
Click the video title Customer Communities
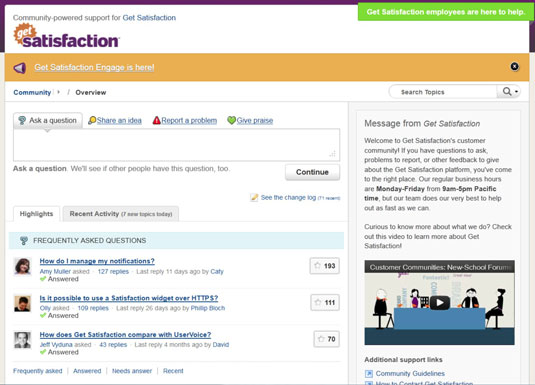(440, 267)
